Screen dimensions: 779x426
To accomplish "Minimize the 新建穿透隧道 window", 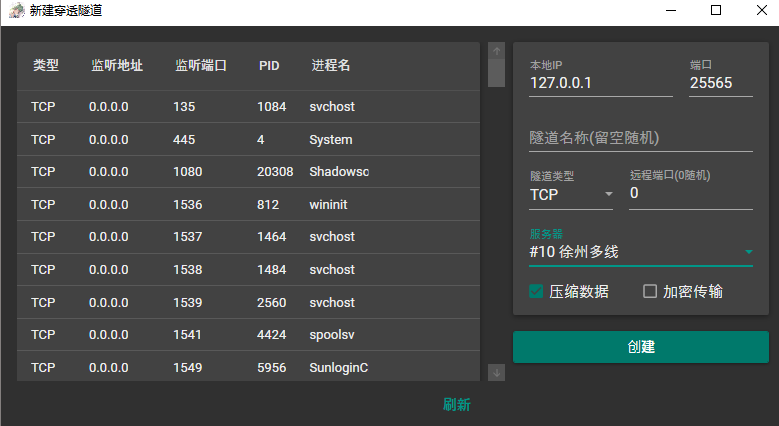I will pyautogui.click(x=671, y=10).
